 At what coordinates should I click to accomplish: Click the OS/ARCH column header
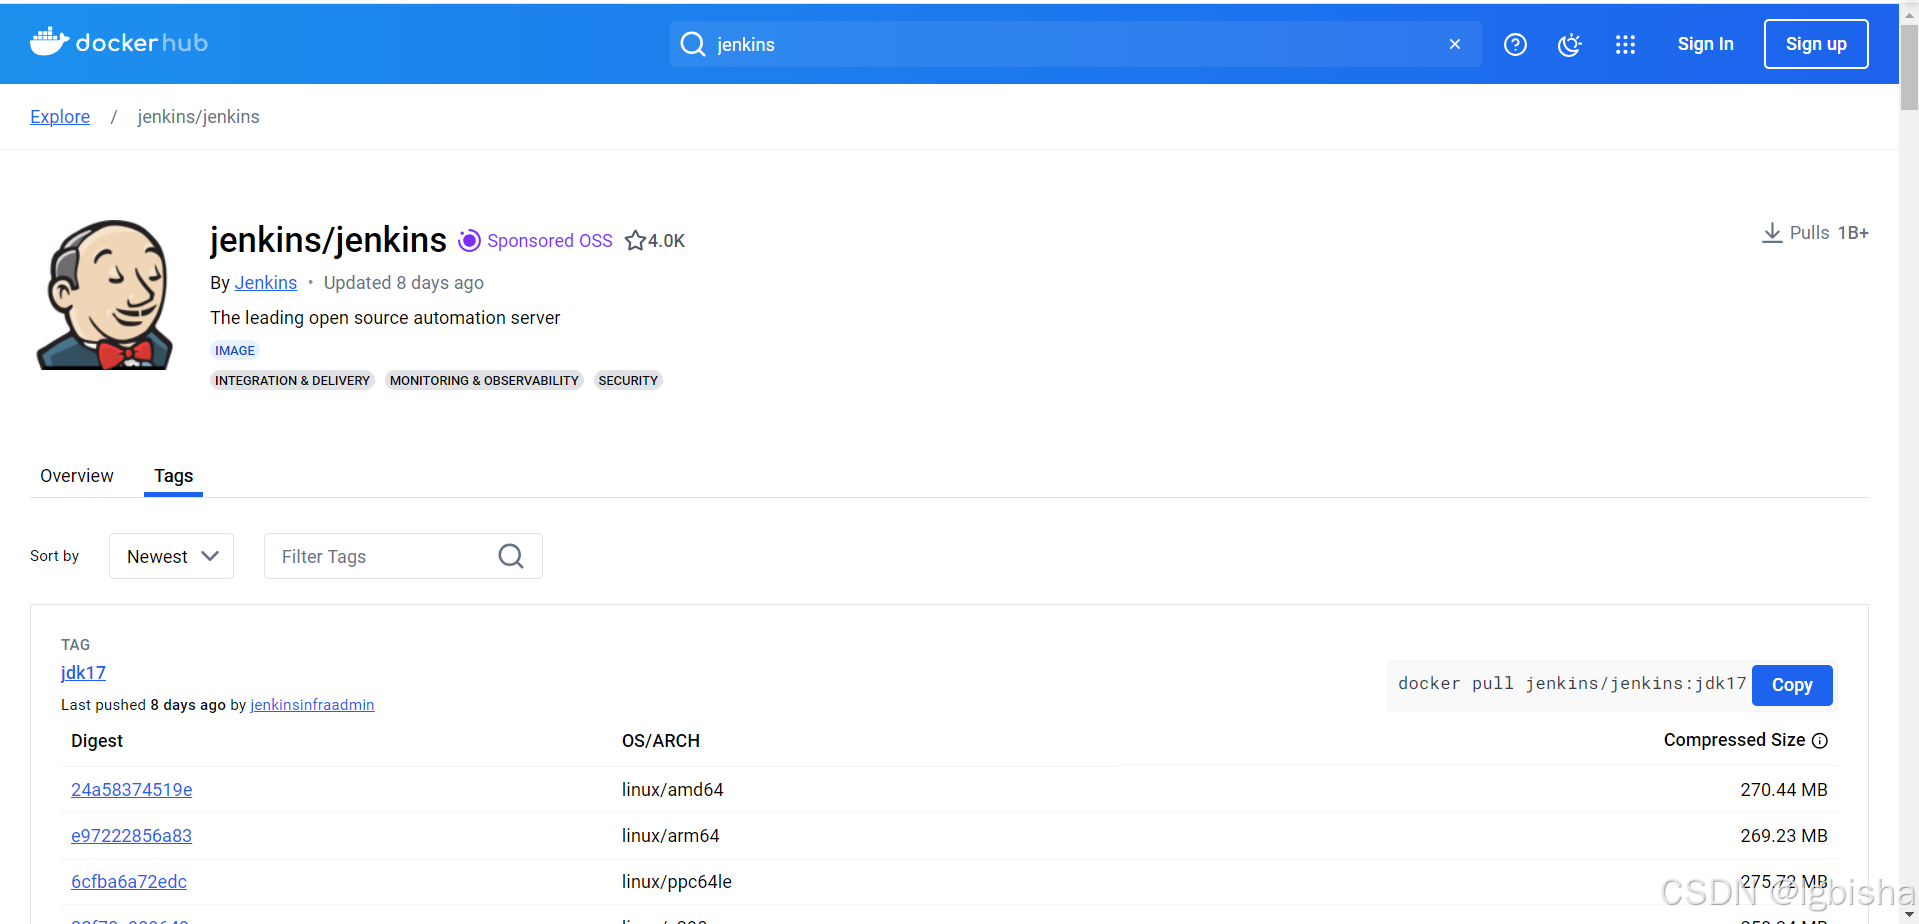661,741
